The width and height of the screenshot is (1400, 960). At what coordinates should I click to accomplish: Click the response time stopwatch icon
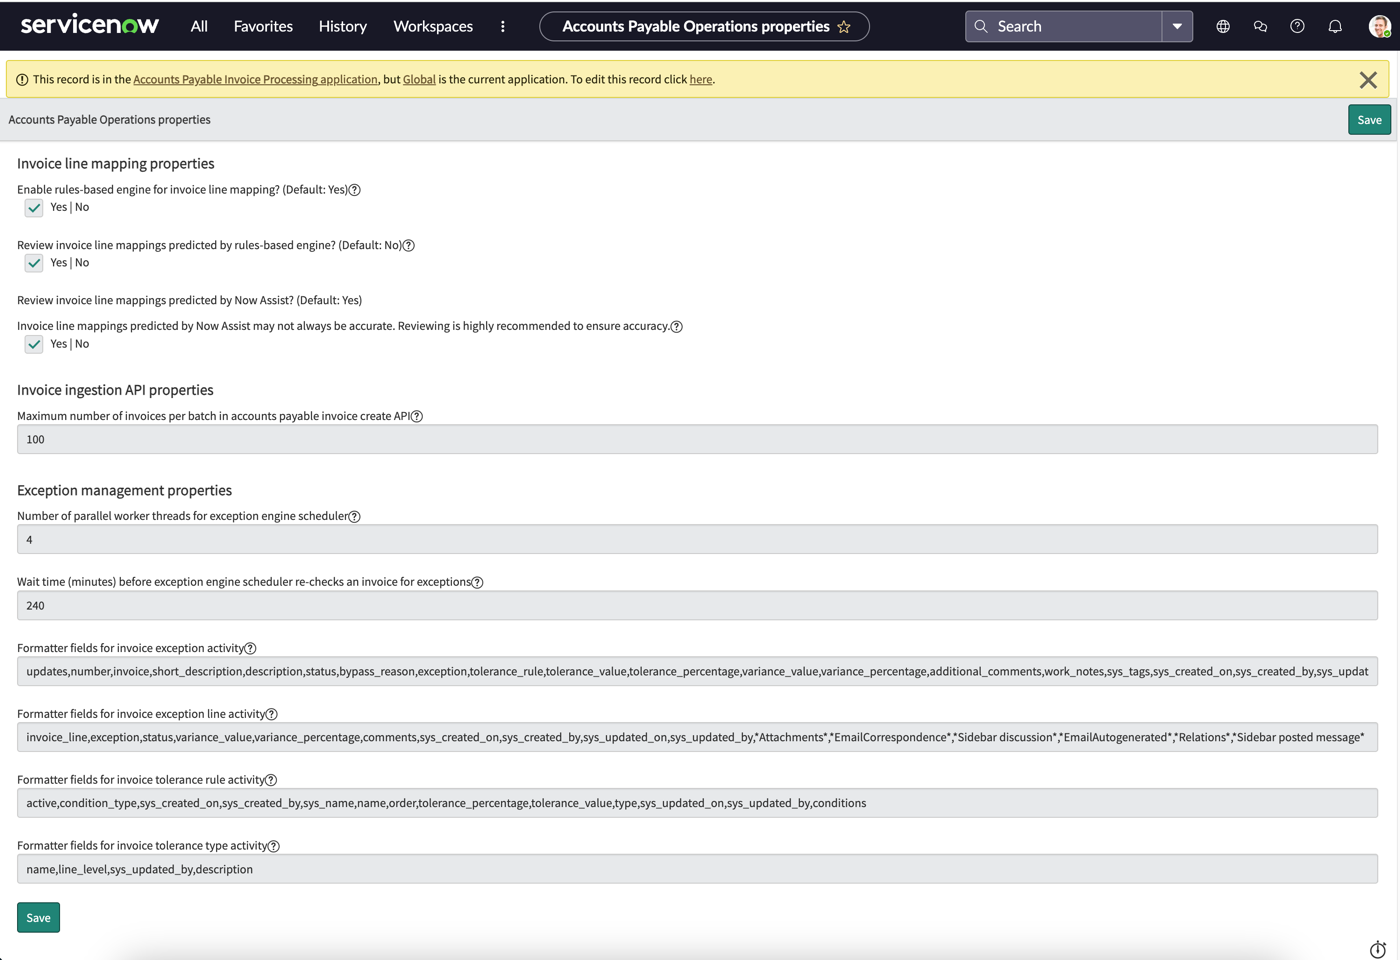point(1378,949)
